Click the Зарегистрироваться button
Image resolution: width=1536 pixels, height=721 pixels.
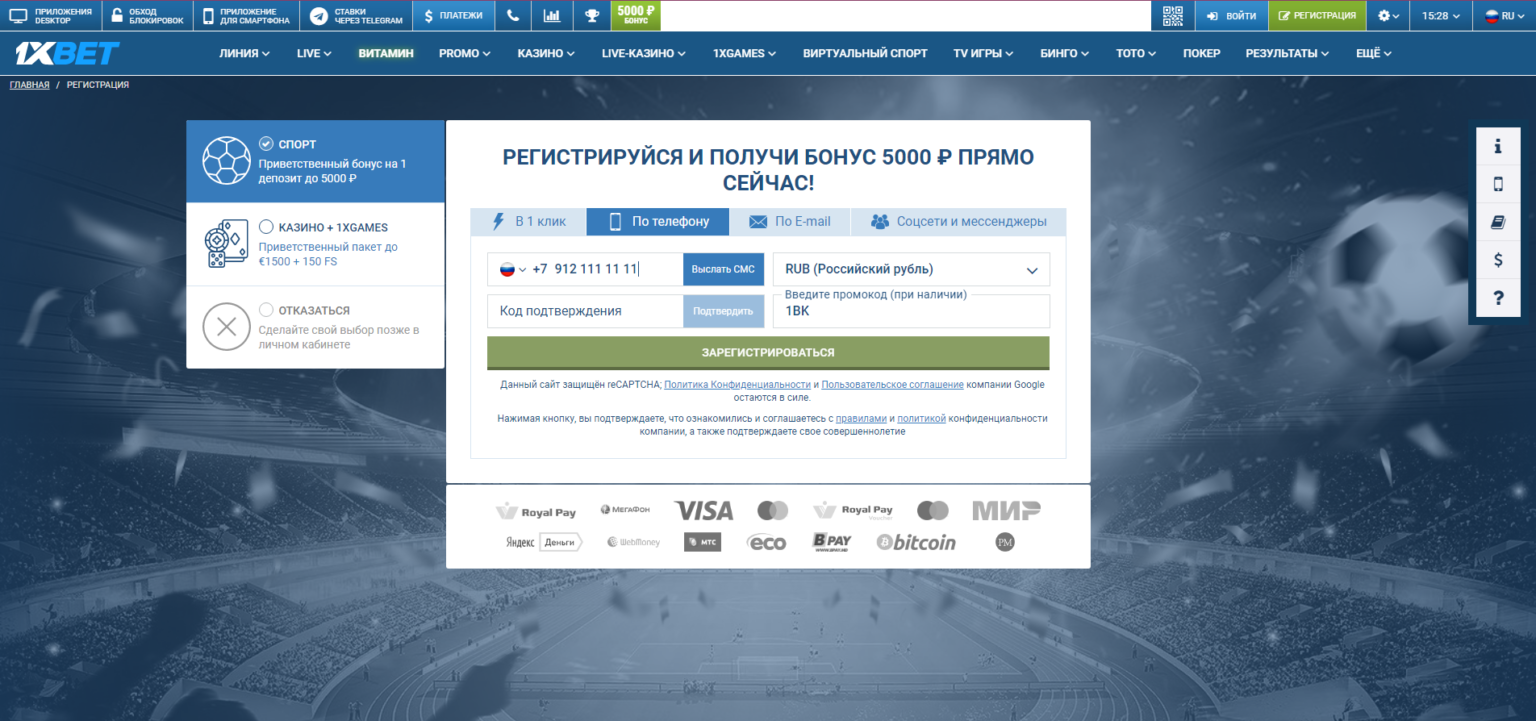[768, 353]
